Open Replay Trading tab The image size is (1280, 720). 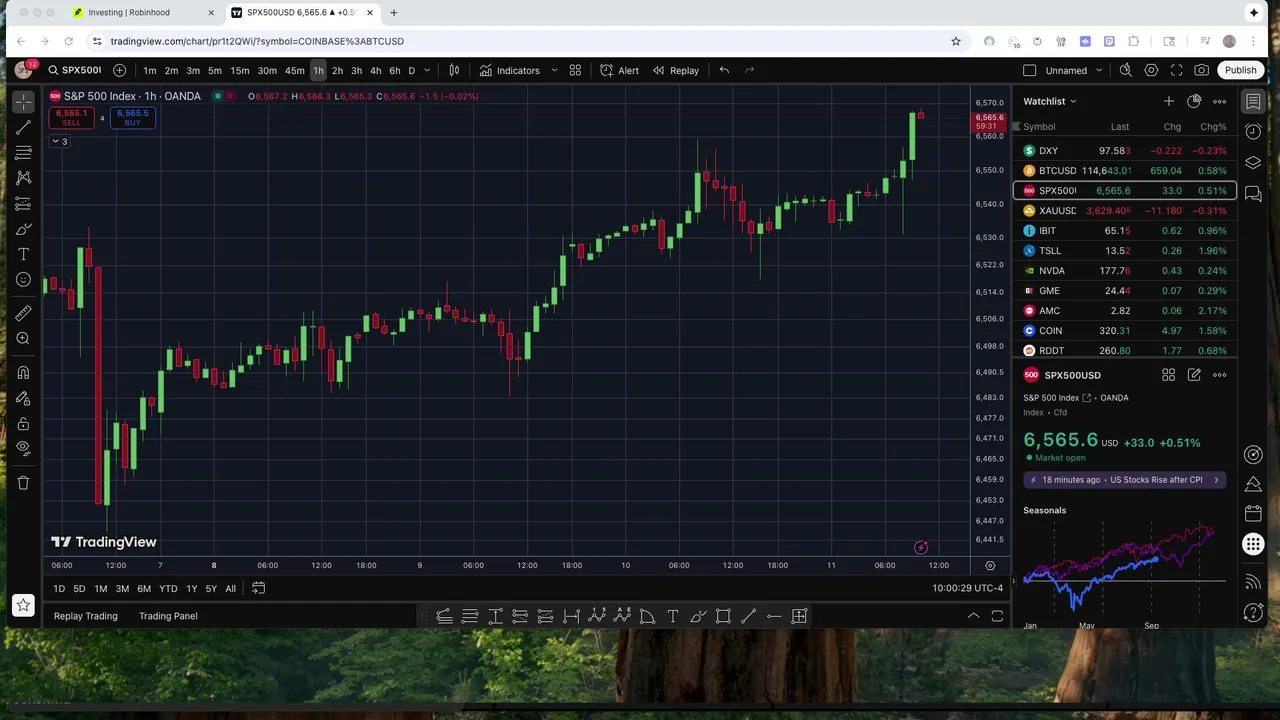coord(86,616)
